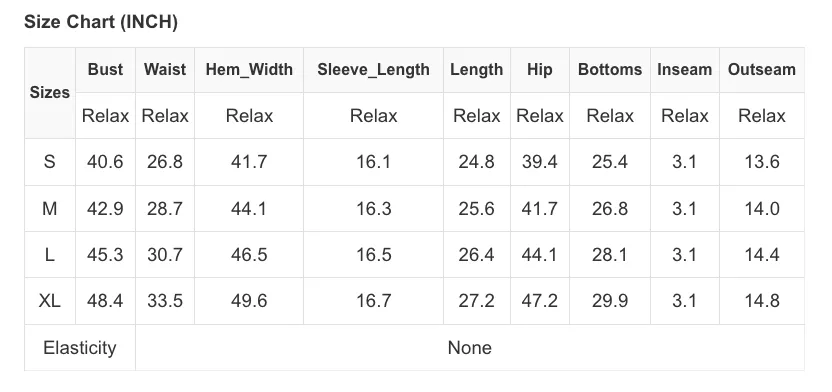Screen dimensions: 832x392
Task: Select the Inseam header cell
Action: tap(684, 69)
